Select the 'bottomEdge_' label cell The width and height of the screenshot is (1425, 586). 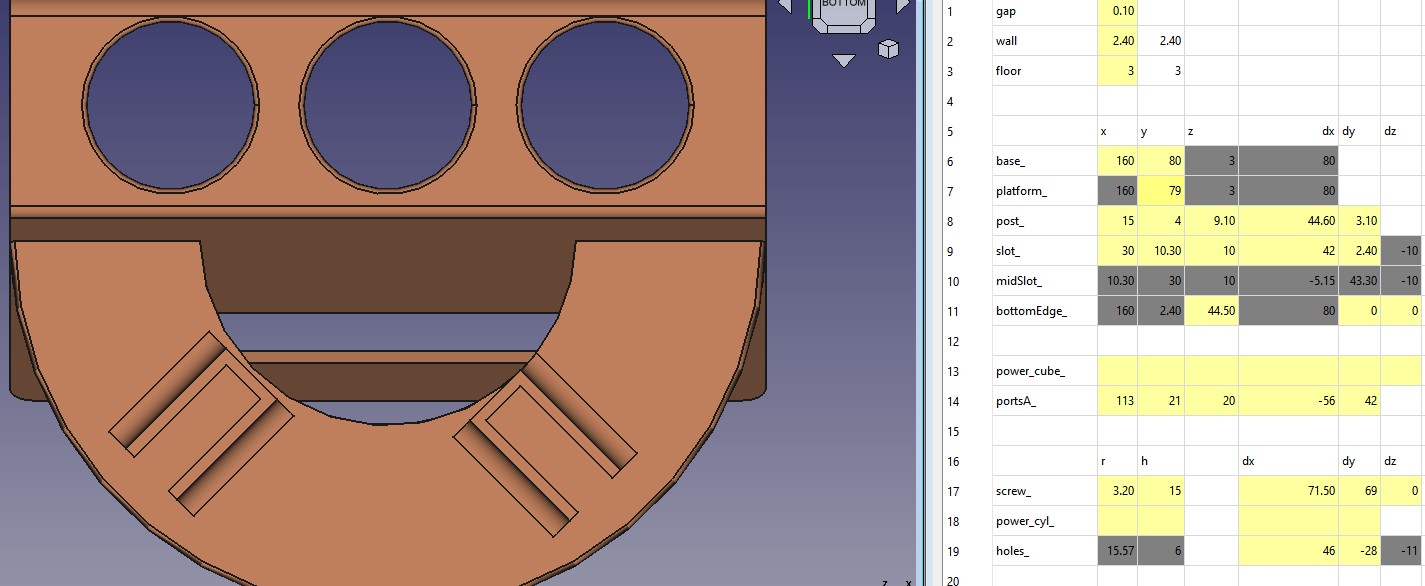click(x=1045, y=311)
